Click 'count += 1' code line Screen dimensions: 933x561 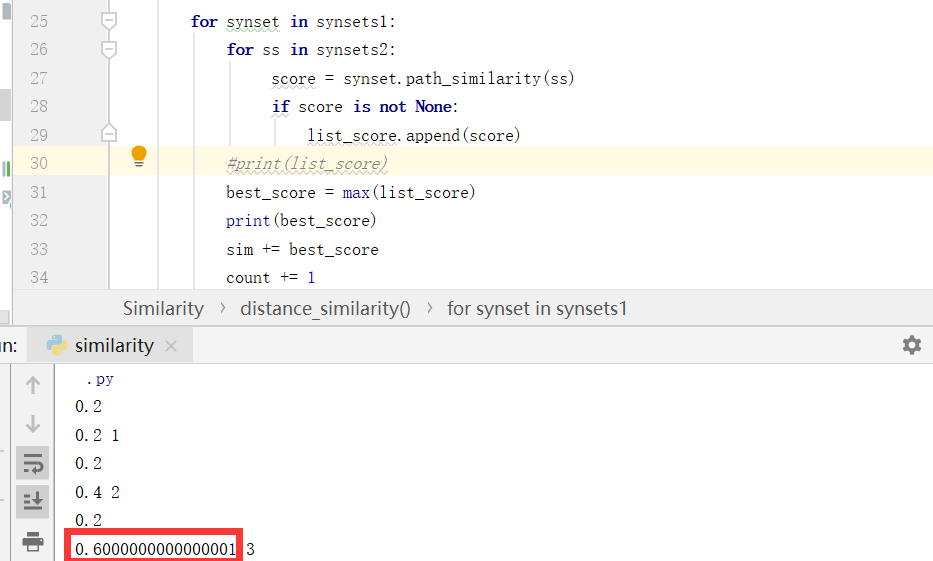click(x=271, y=278)
